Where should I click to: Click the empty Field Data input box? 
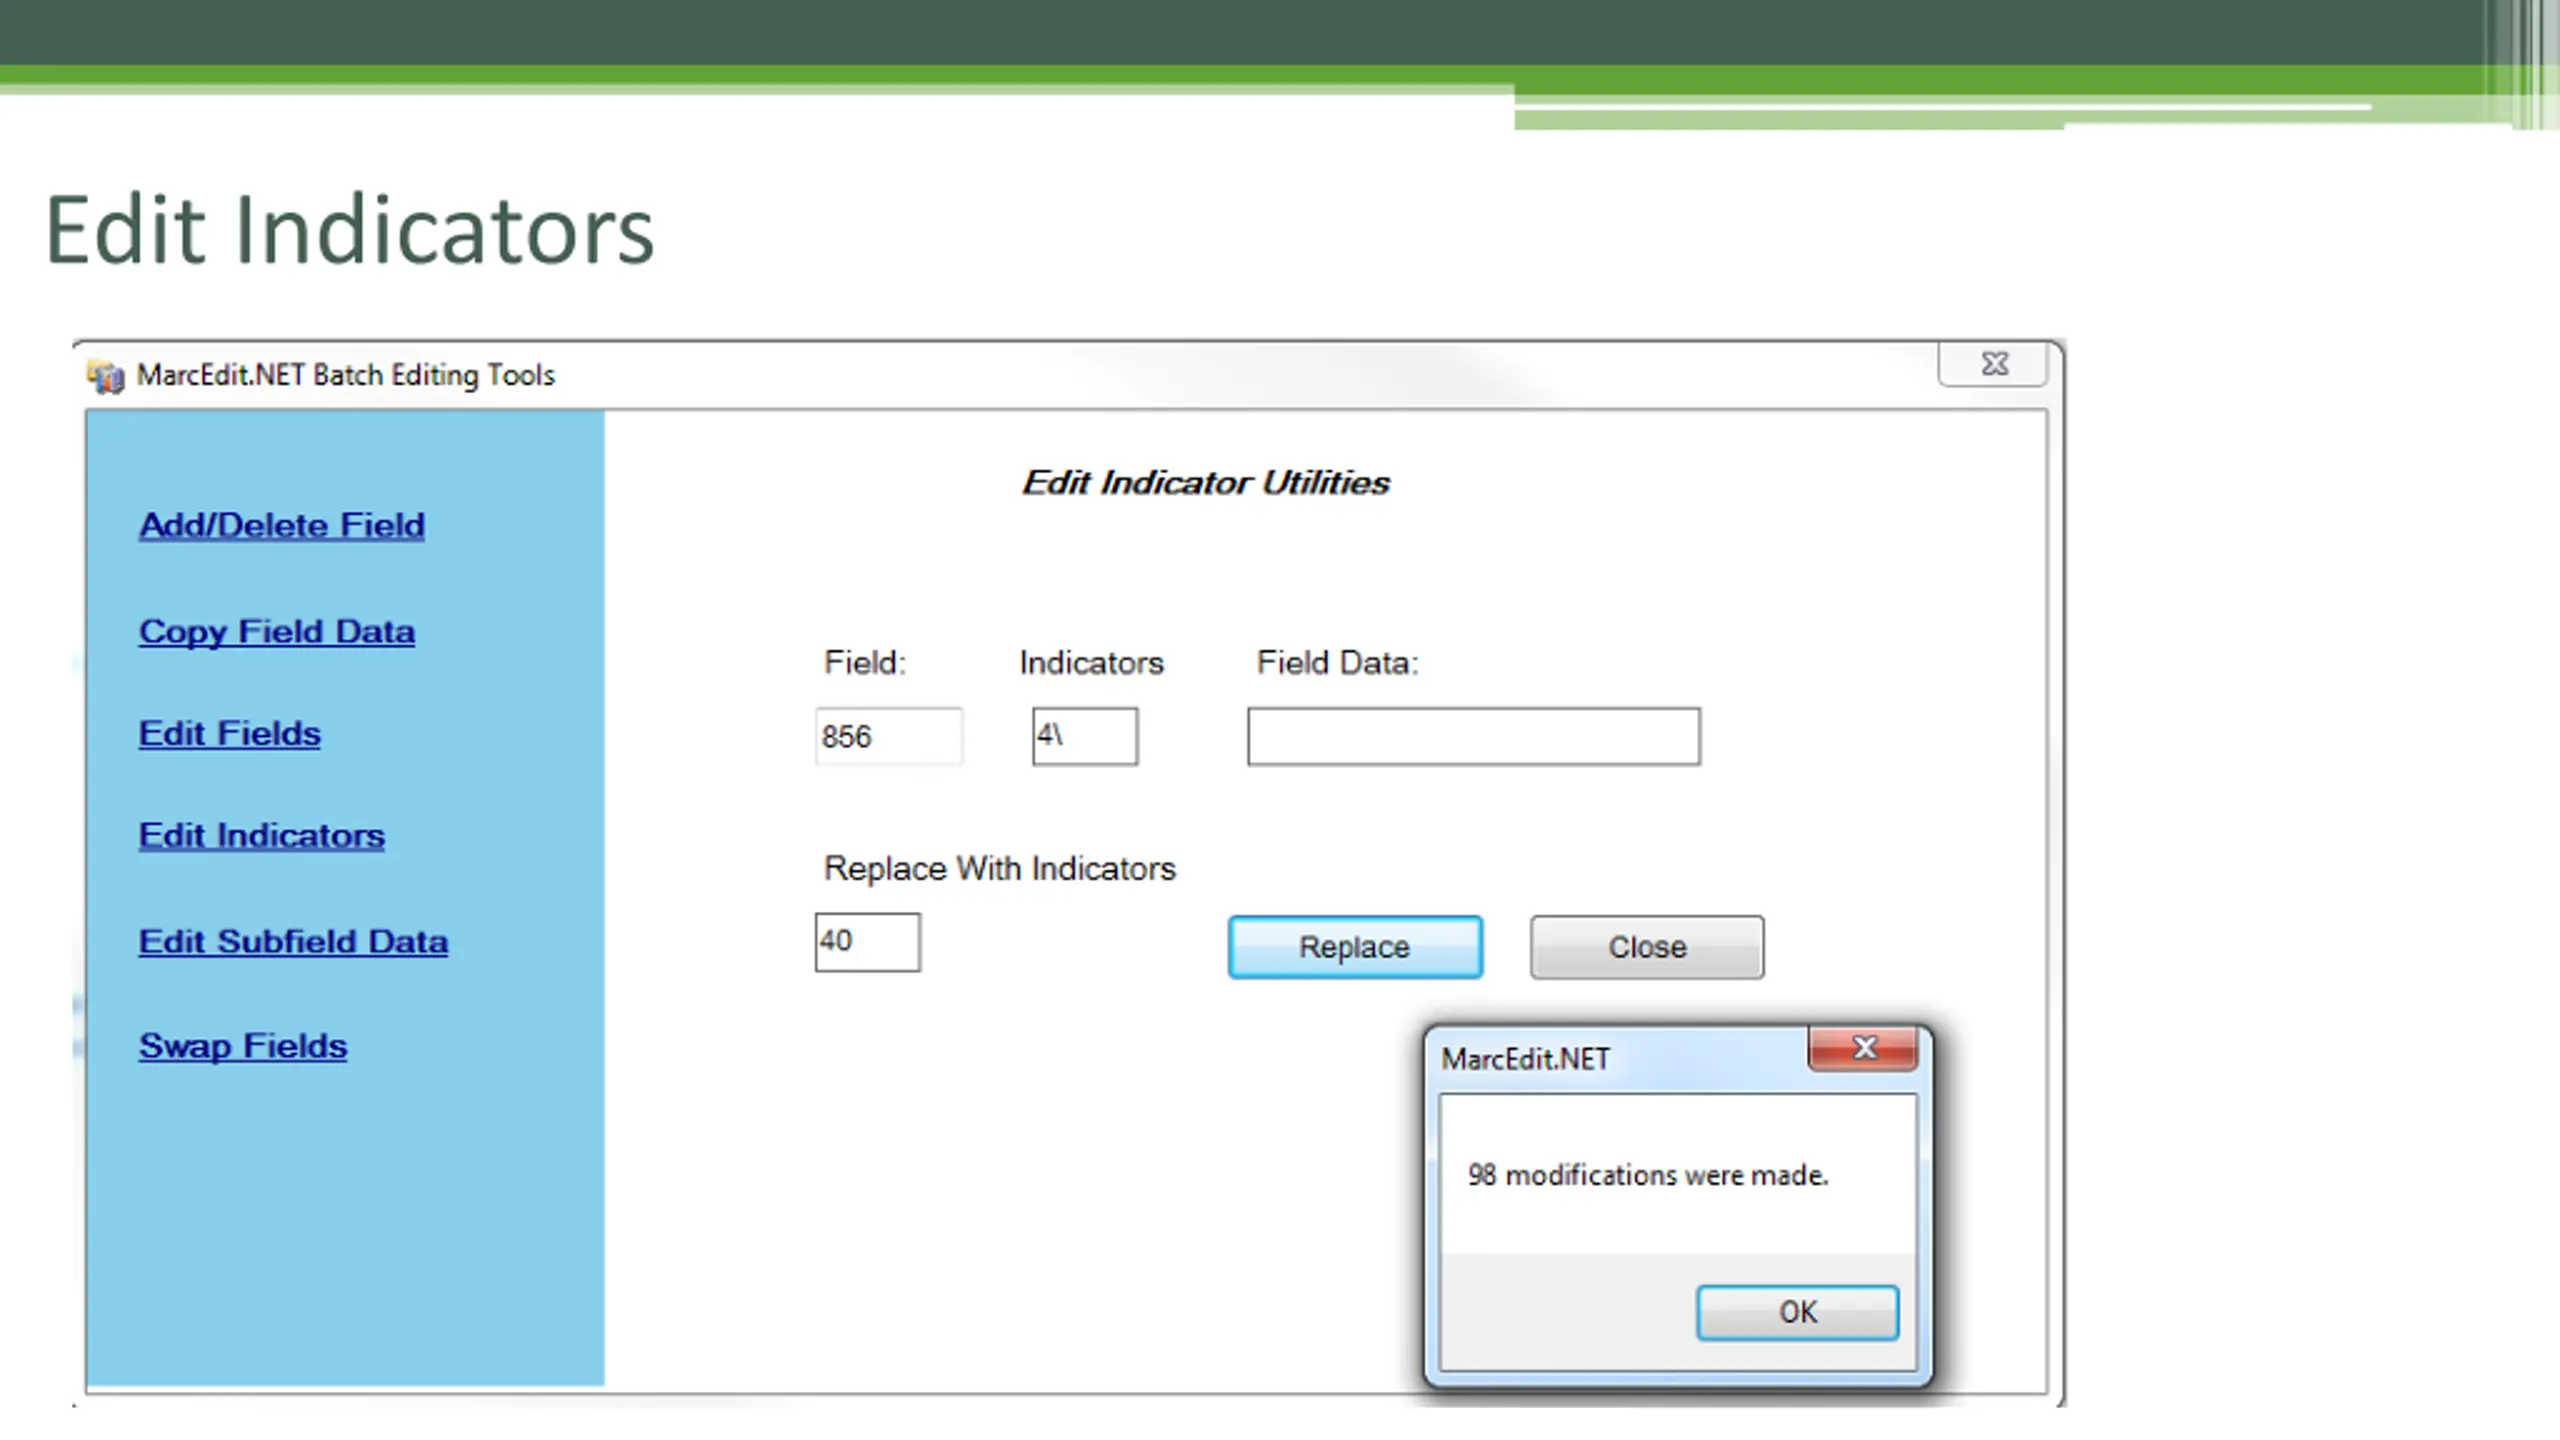point(1474,737)
